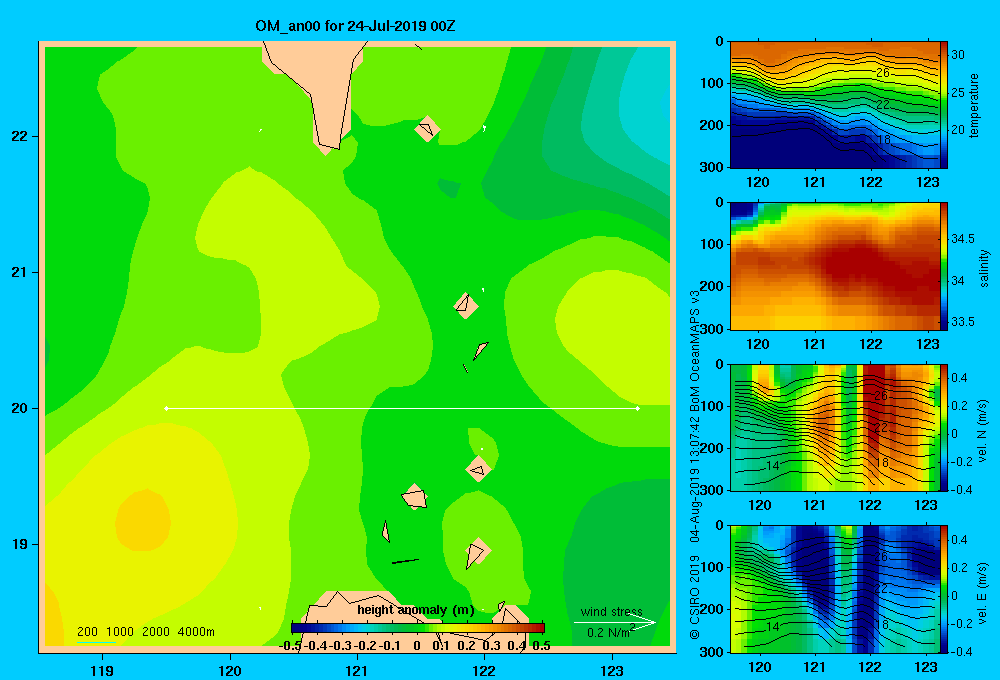1000x680 pixels.
Task: Click latitude label 22 on the main map
Action: 19,137
